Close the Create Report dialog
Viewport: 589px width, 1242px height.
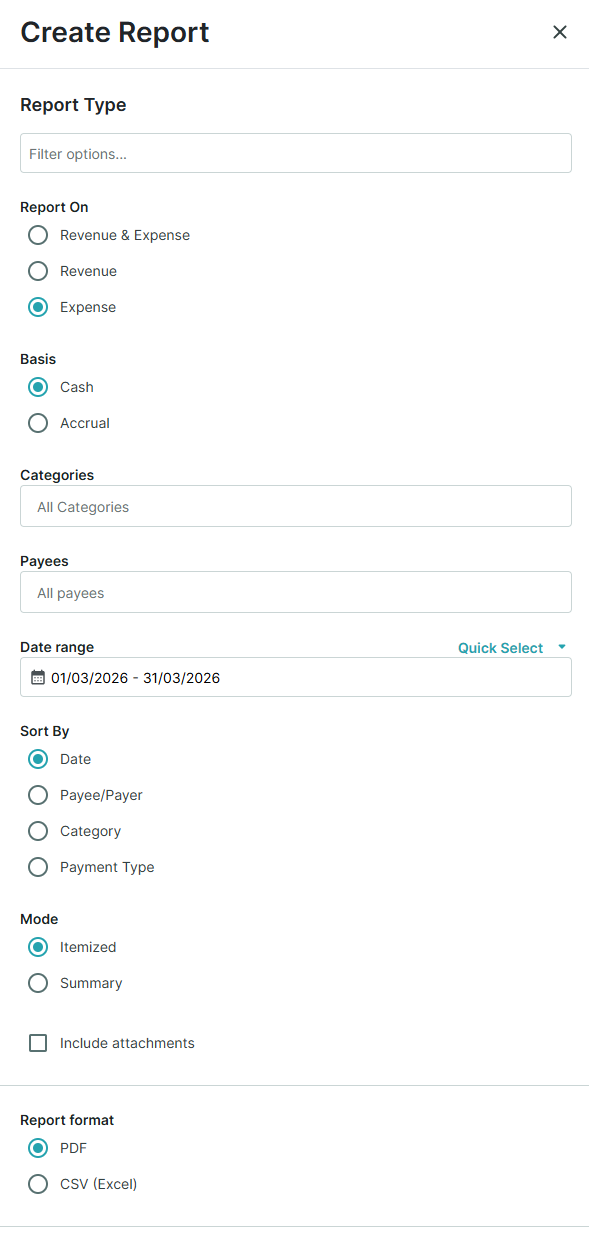tap(560, 32)
